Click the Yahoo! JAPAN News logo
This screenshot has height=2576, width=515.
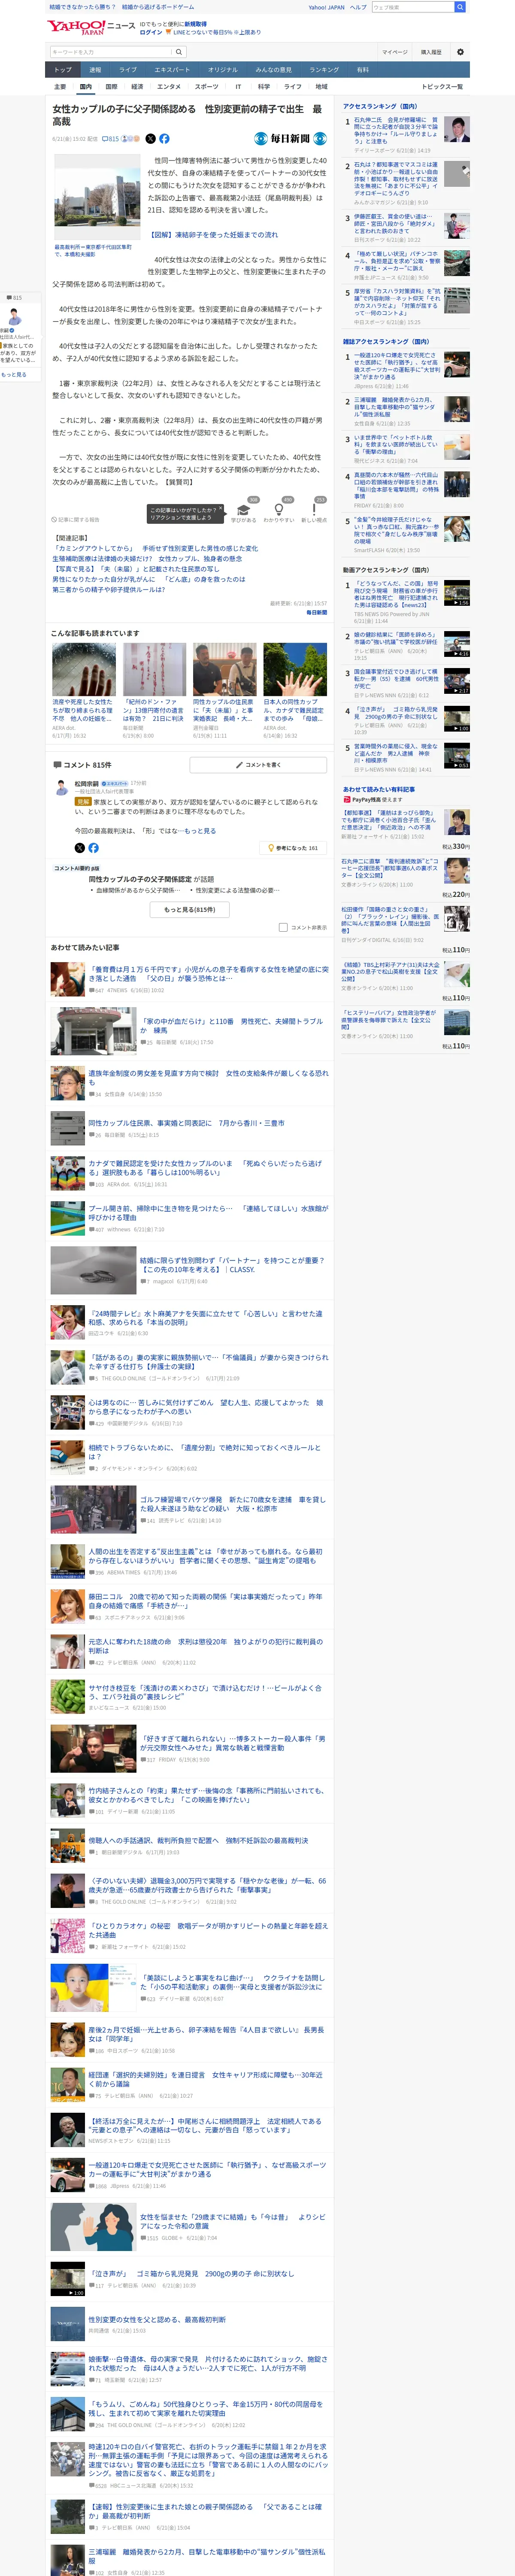(x=90, y=27)
